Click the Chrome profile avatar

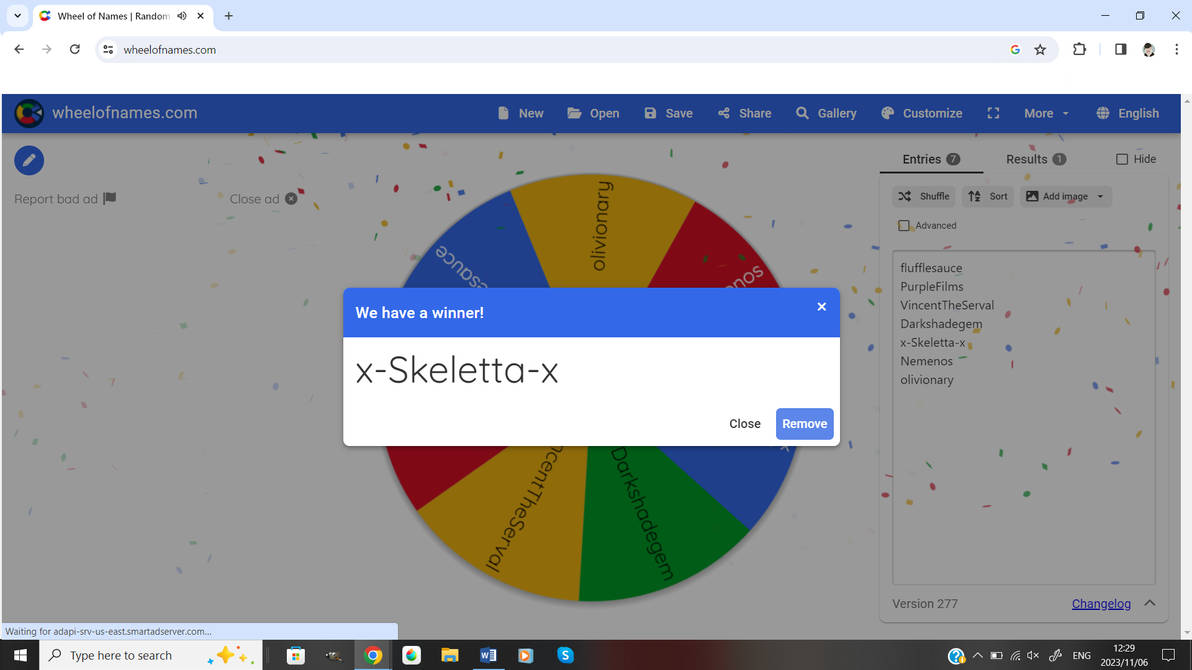point(1149,49)
